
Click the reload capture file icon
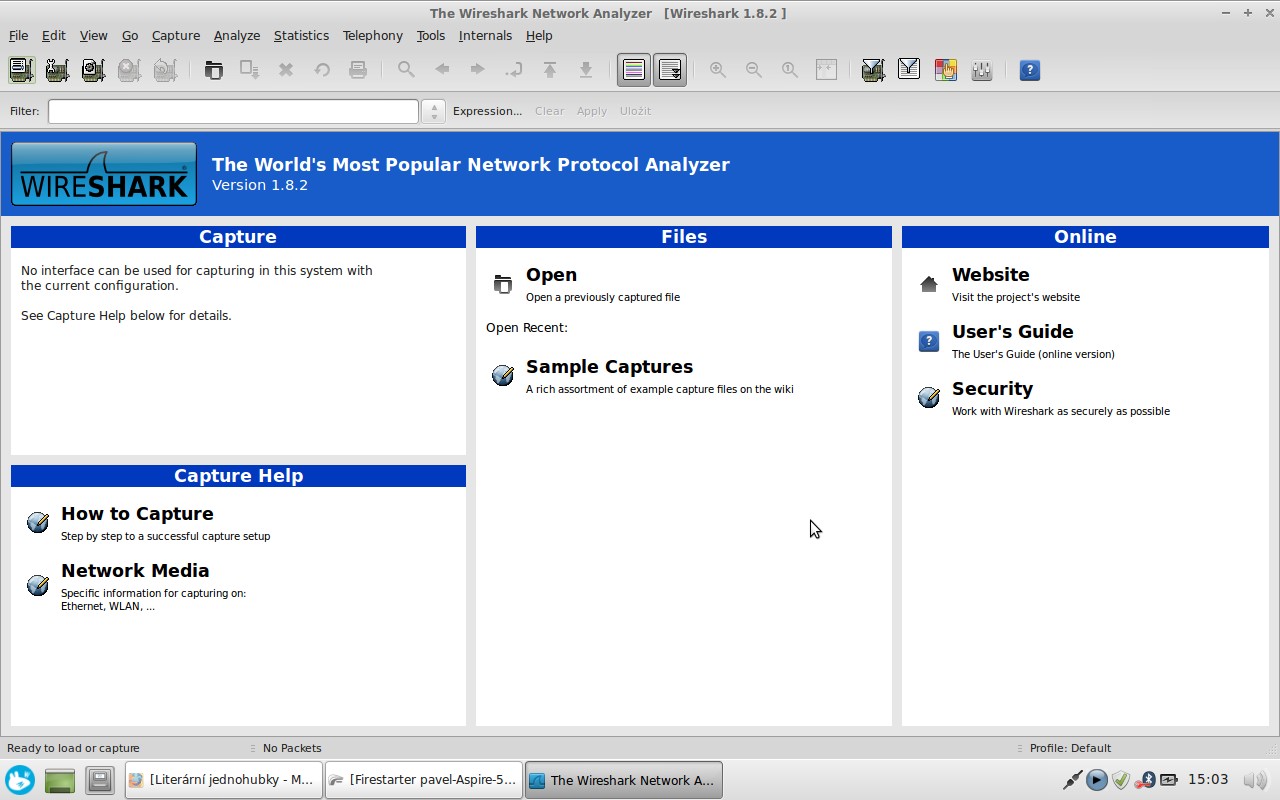(322, 70)
